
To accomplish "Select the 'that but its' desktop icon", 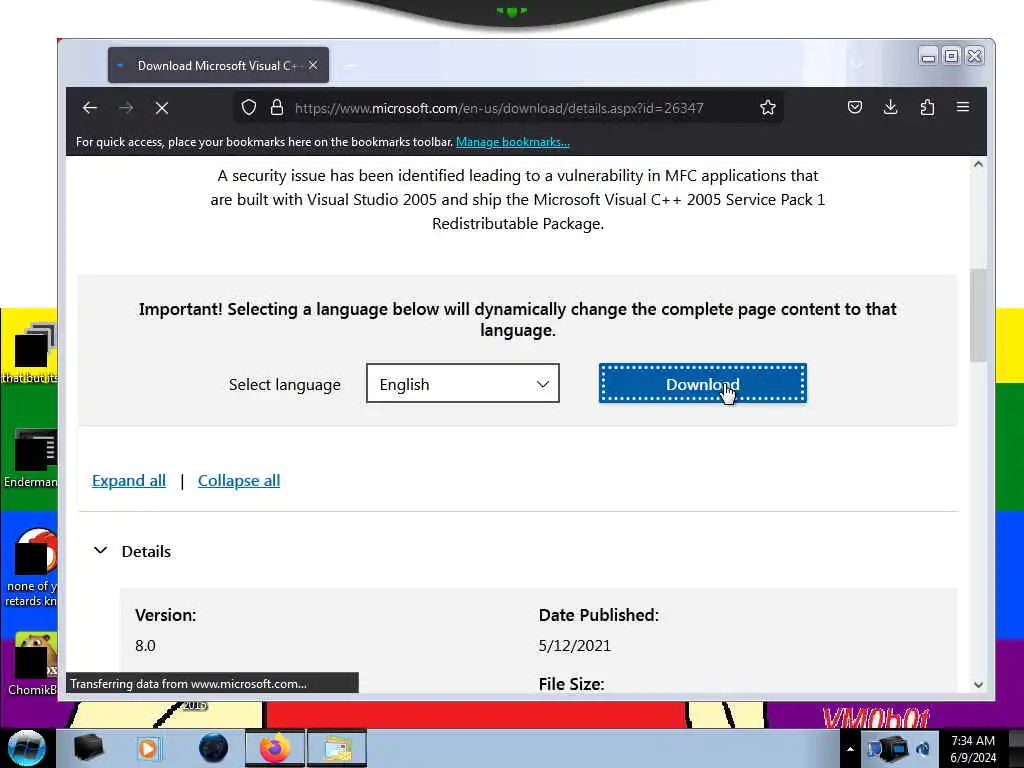I will click(30, 353).
